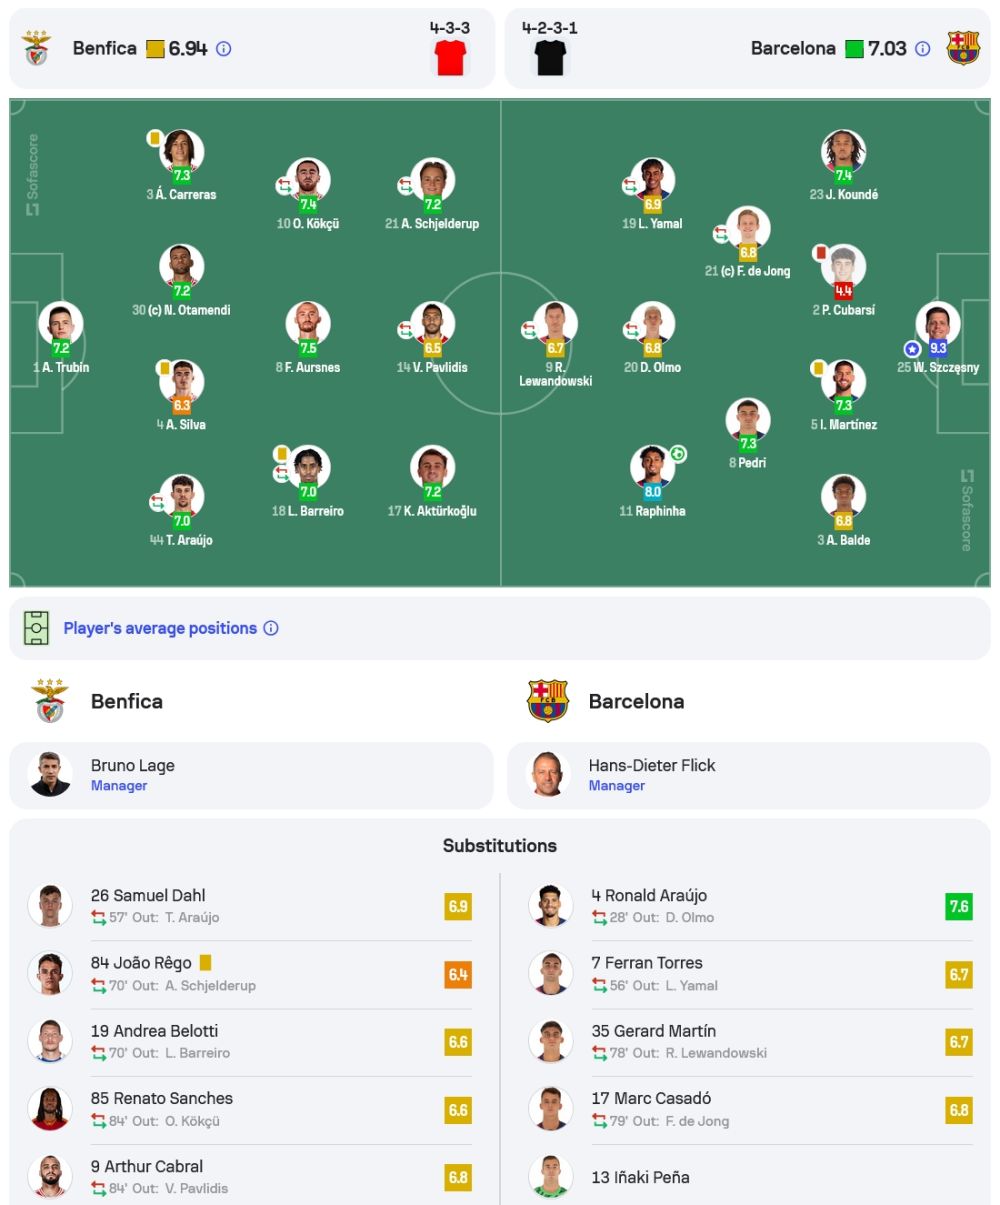Click the Barcelona club crest in header
The height and width of the screenshot is (1205, 1000).
click(963, 48)
